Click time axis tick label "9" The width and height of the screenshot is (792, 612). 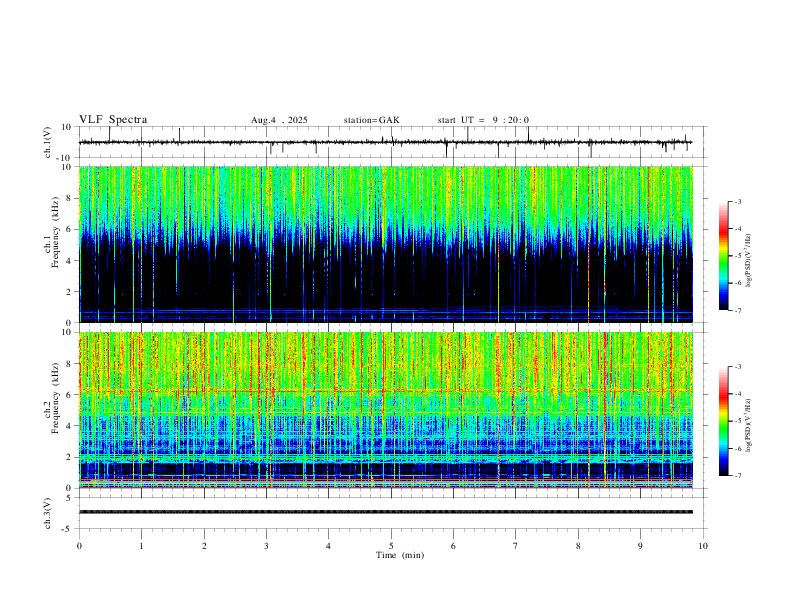pos(640,546)
